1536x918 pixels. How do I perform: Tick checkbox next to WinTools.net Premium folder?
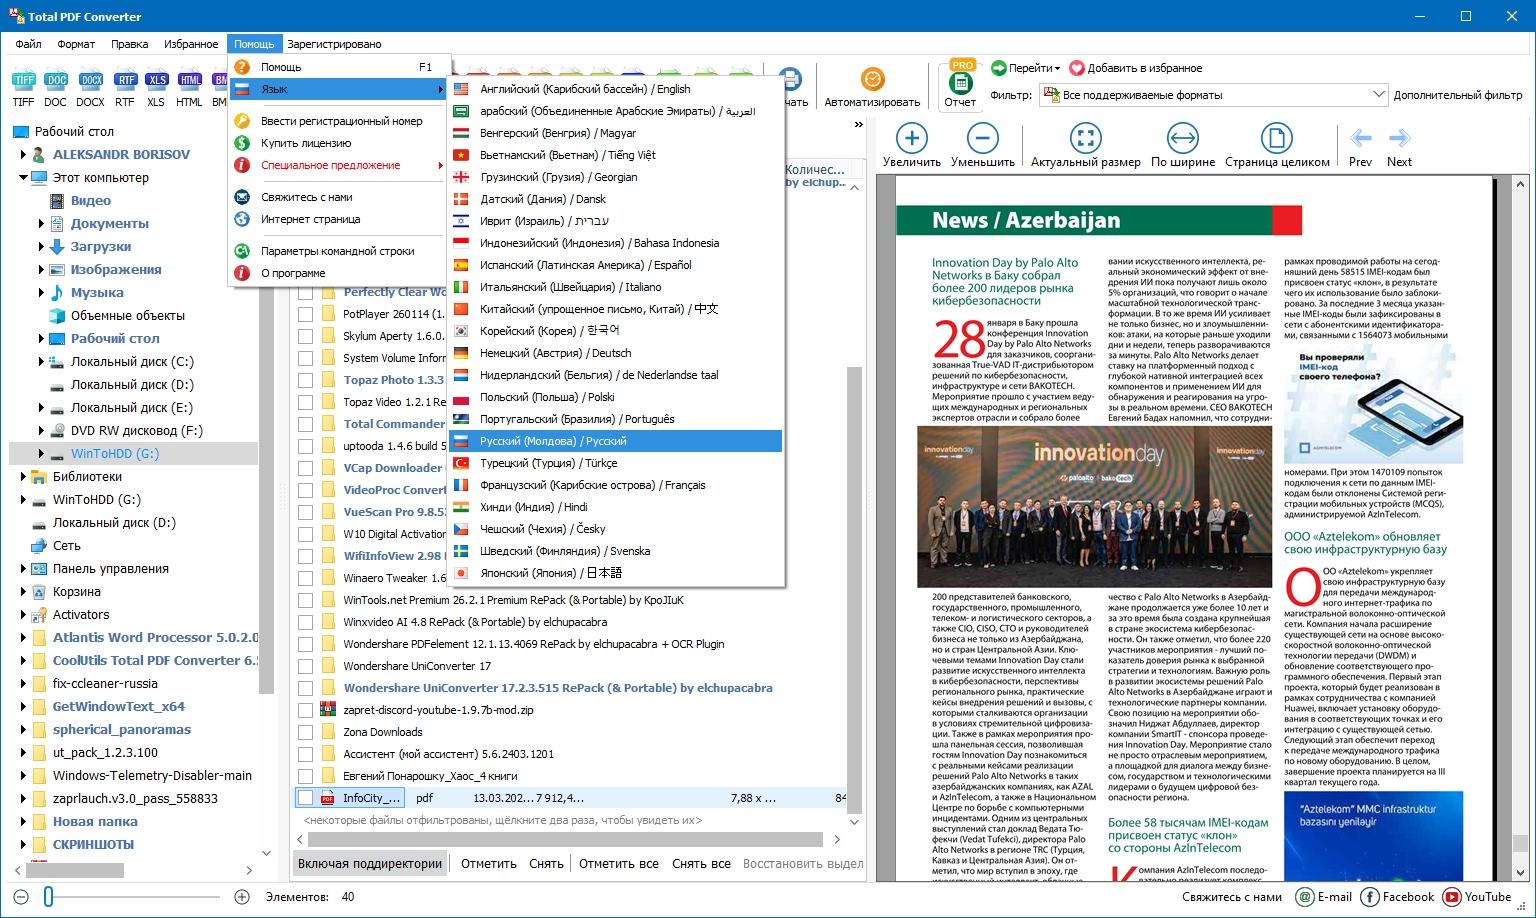point(305,600)
